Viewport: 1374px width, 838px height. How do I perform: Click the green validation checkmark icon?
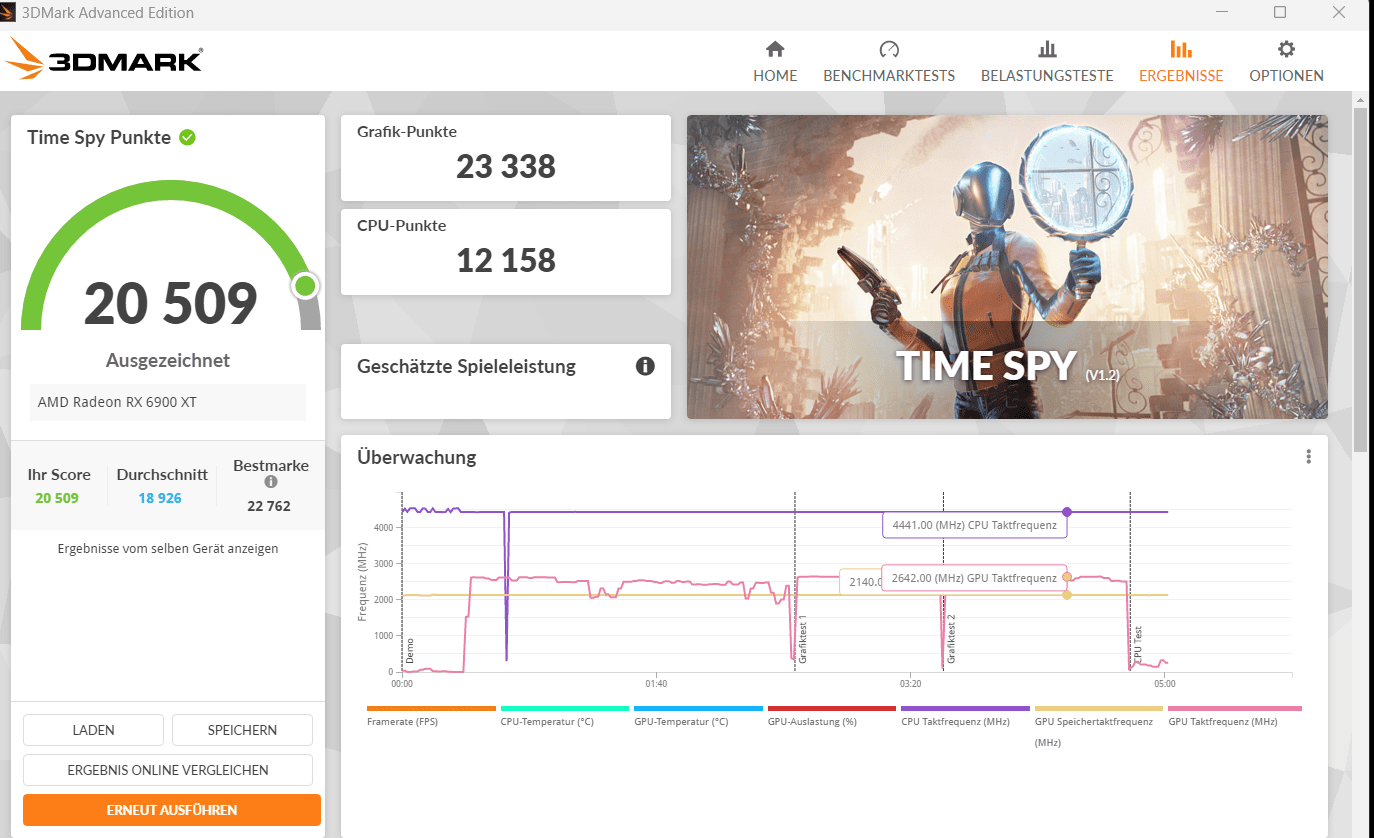tap(187, 137)
